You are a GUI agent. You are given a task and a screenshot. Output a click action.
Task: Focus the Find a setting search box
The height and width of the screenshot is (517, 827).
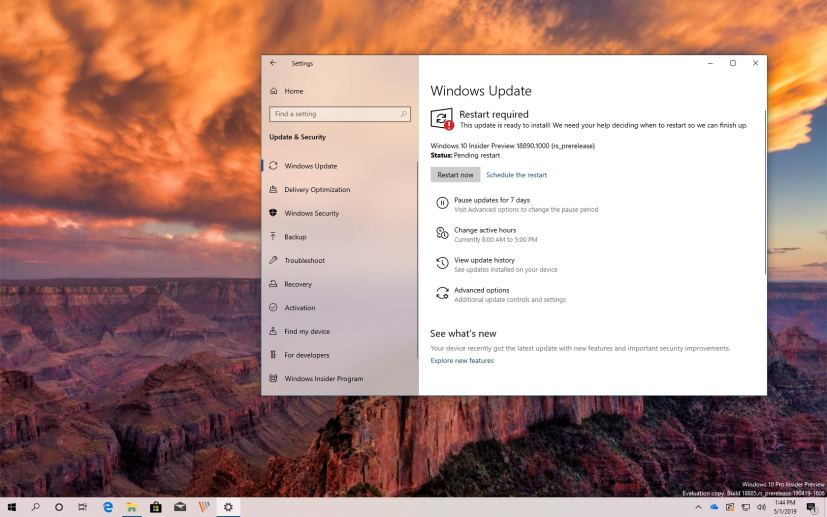(x=340, y=114)
